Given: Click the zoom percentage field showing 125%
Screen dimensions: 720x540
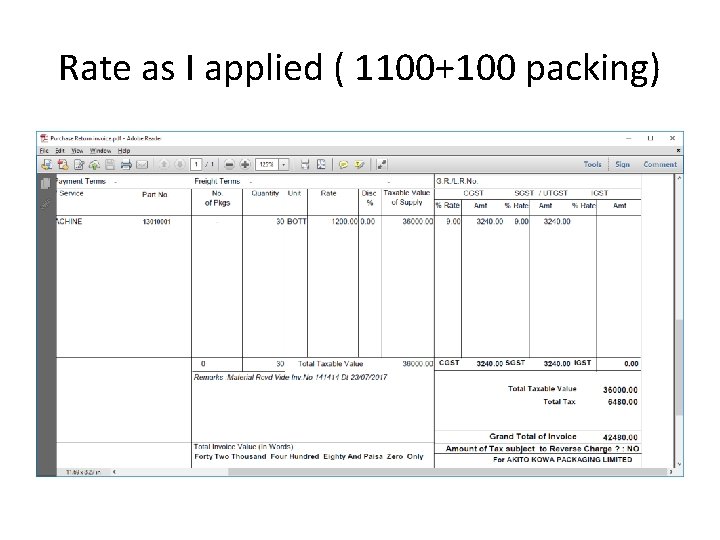Looking at the screenshot, I should [x=267, y=164].
